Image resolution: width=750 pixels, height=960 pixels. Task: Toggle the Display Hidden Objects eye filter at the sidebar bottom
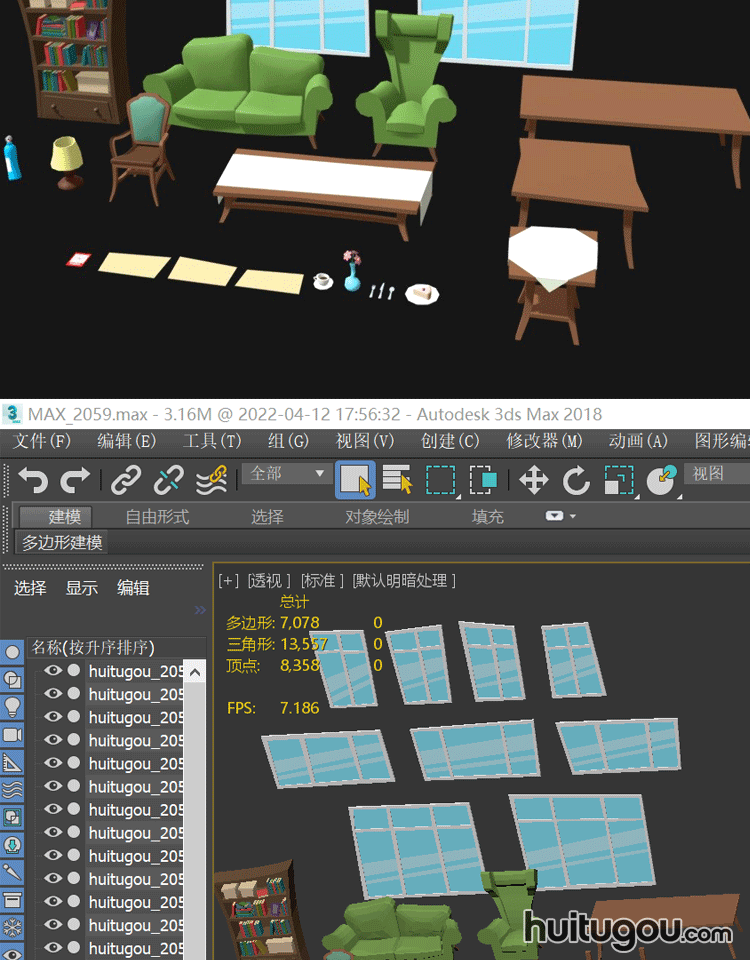(12, 953)
